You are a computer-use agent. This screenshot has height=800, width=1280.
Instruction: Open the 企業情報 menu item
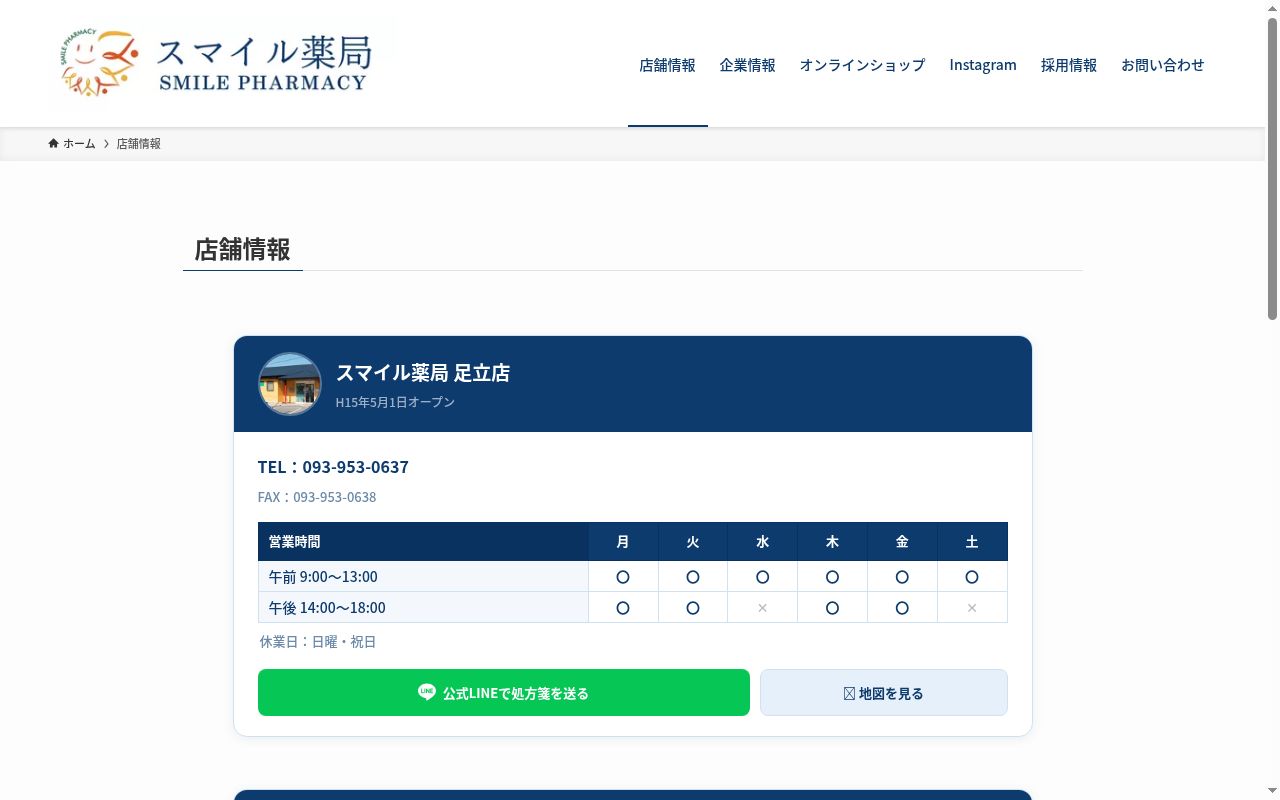(748, 65)
